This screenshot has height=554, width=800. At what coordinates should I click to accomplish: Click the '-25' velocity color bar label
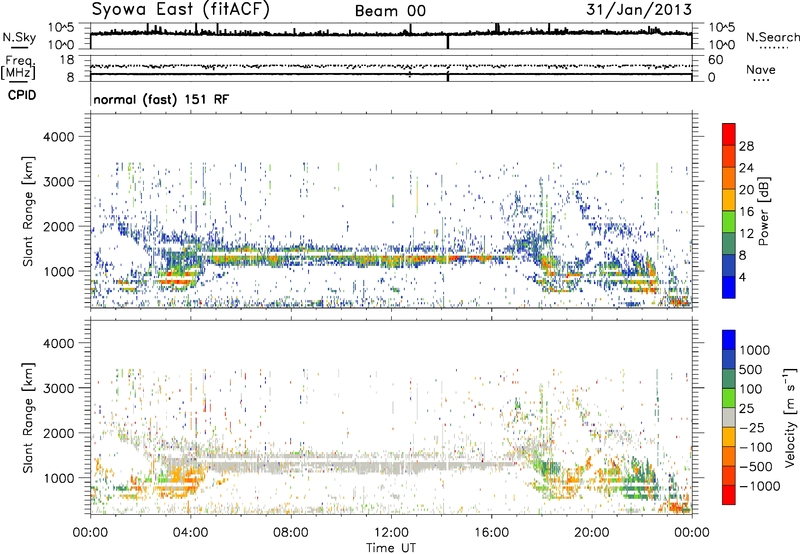tap(752, 427)
